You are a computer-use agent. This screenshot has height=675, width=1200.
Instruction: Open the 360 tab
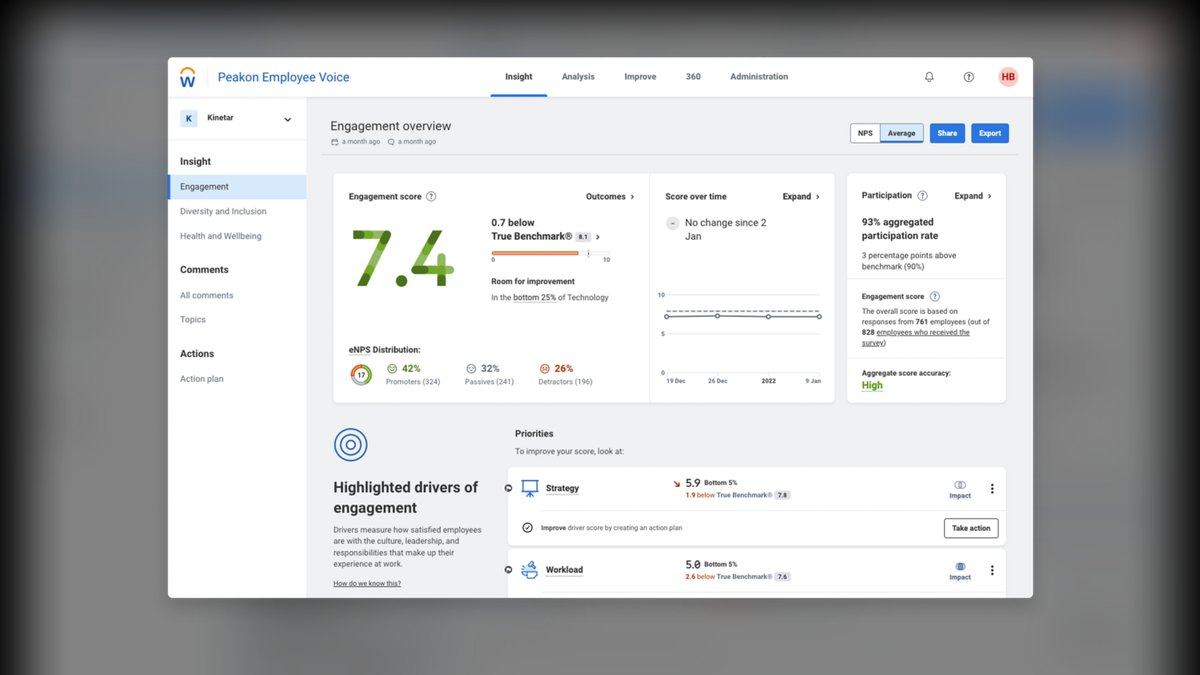pyautogui.click(x=693, y=77)
